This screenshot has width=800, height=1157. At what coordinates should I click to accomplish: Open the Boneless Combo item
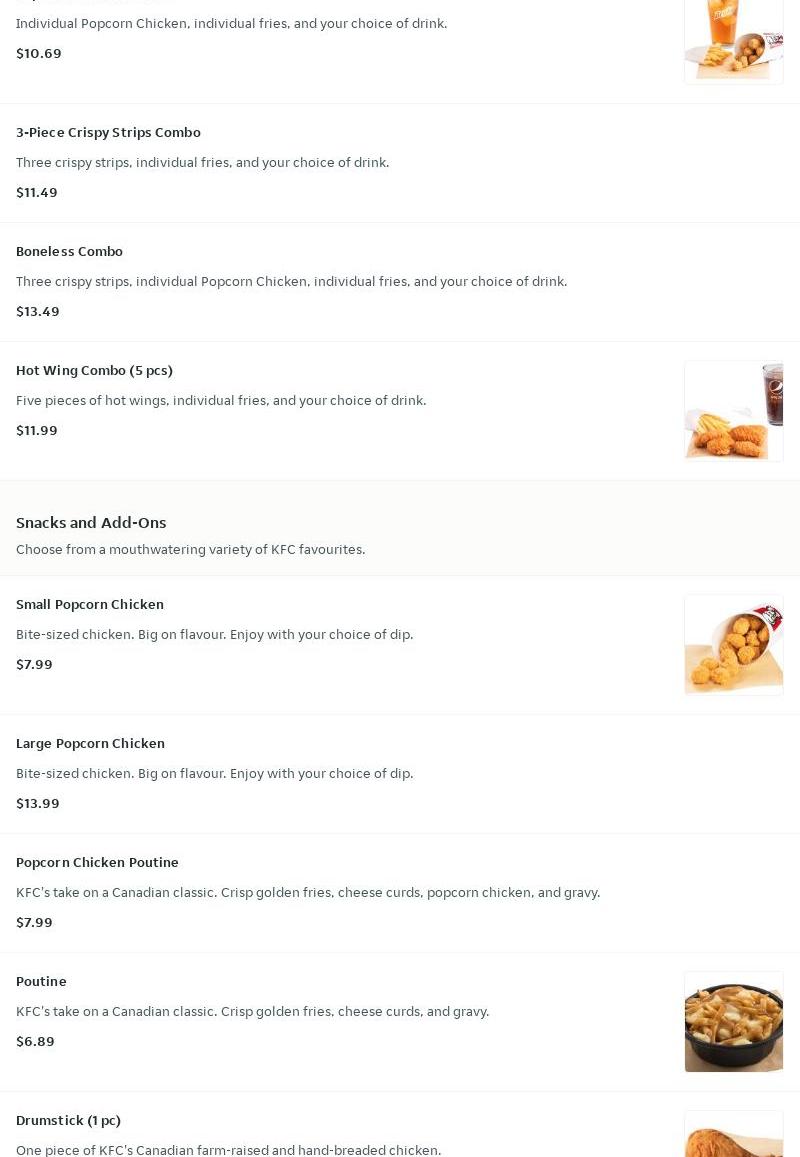(69, 251)
